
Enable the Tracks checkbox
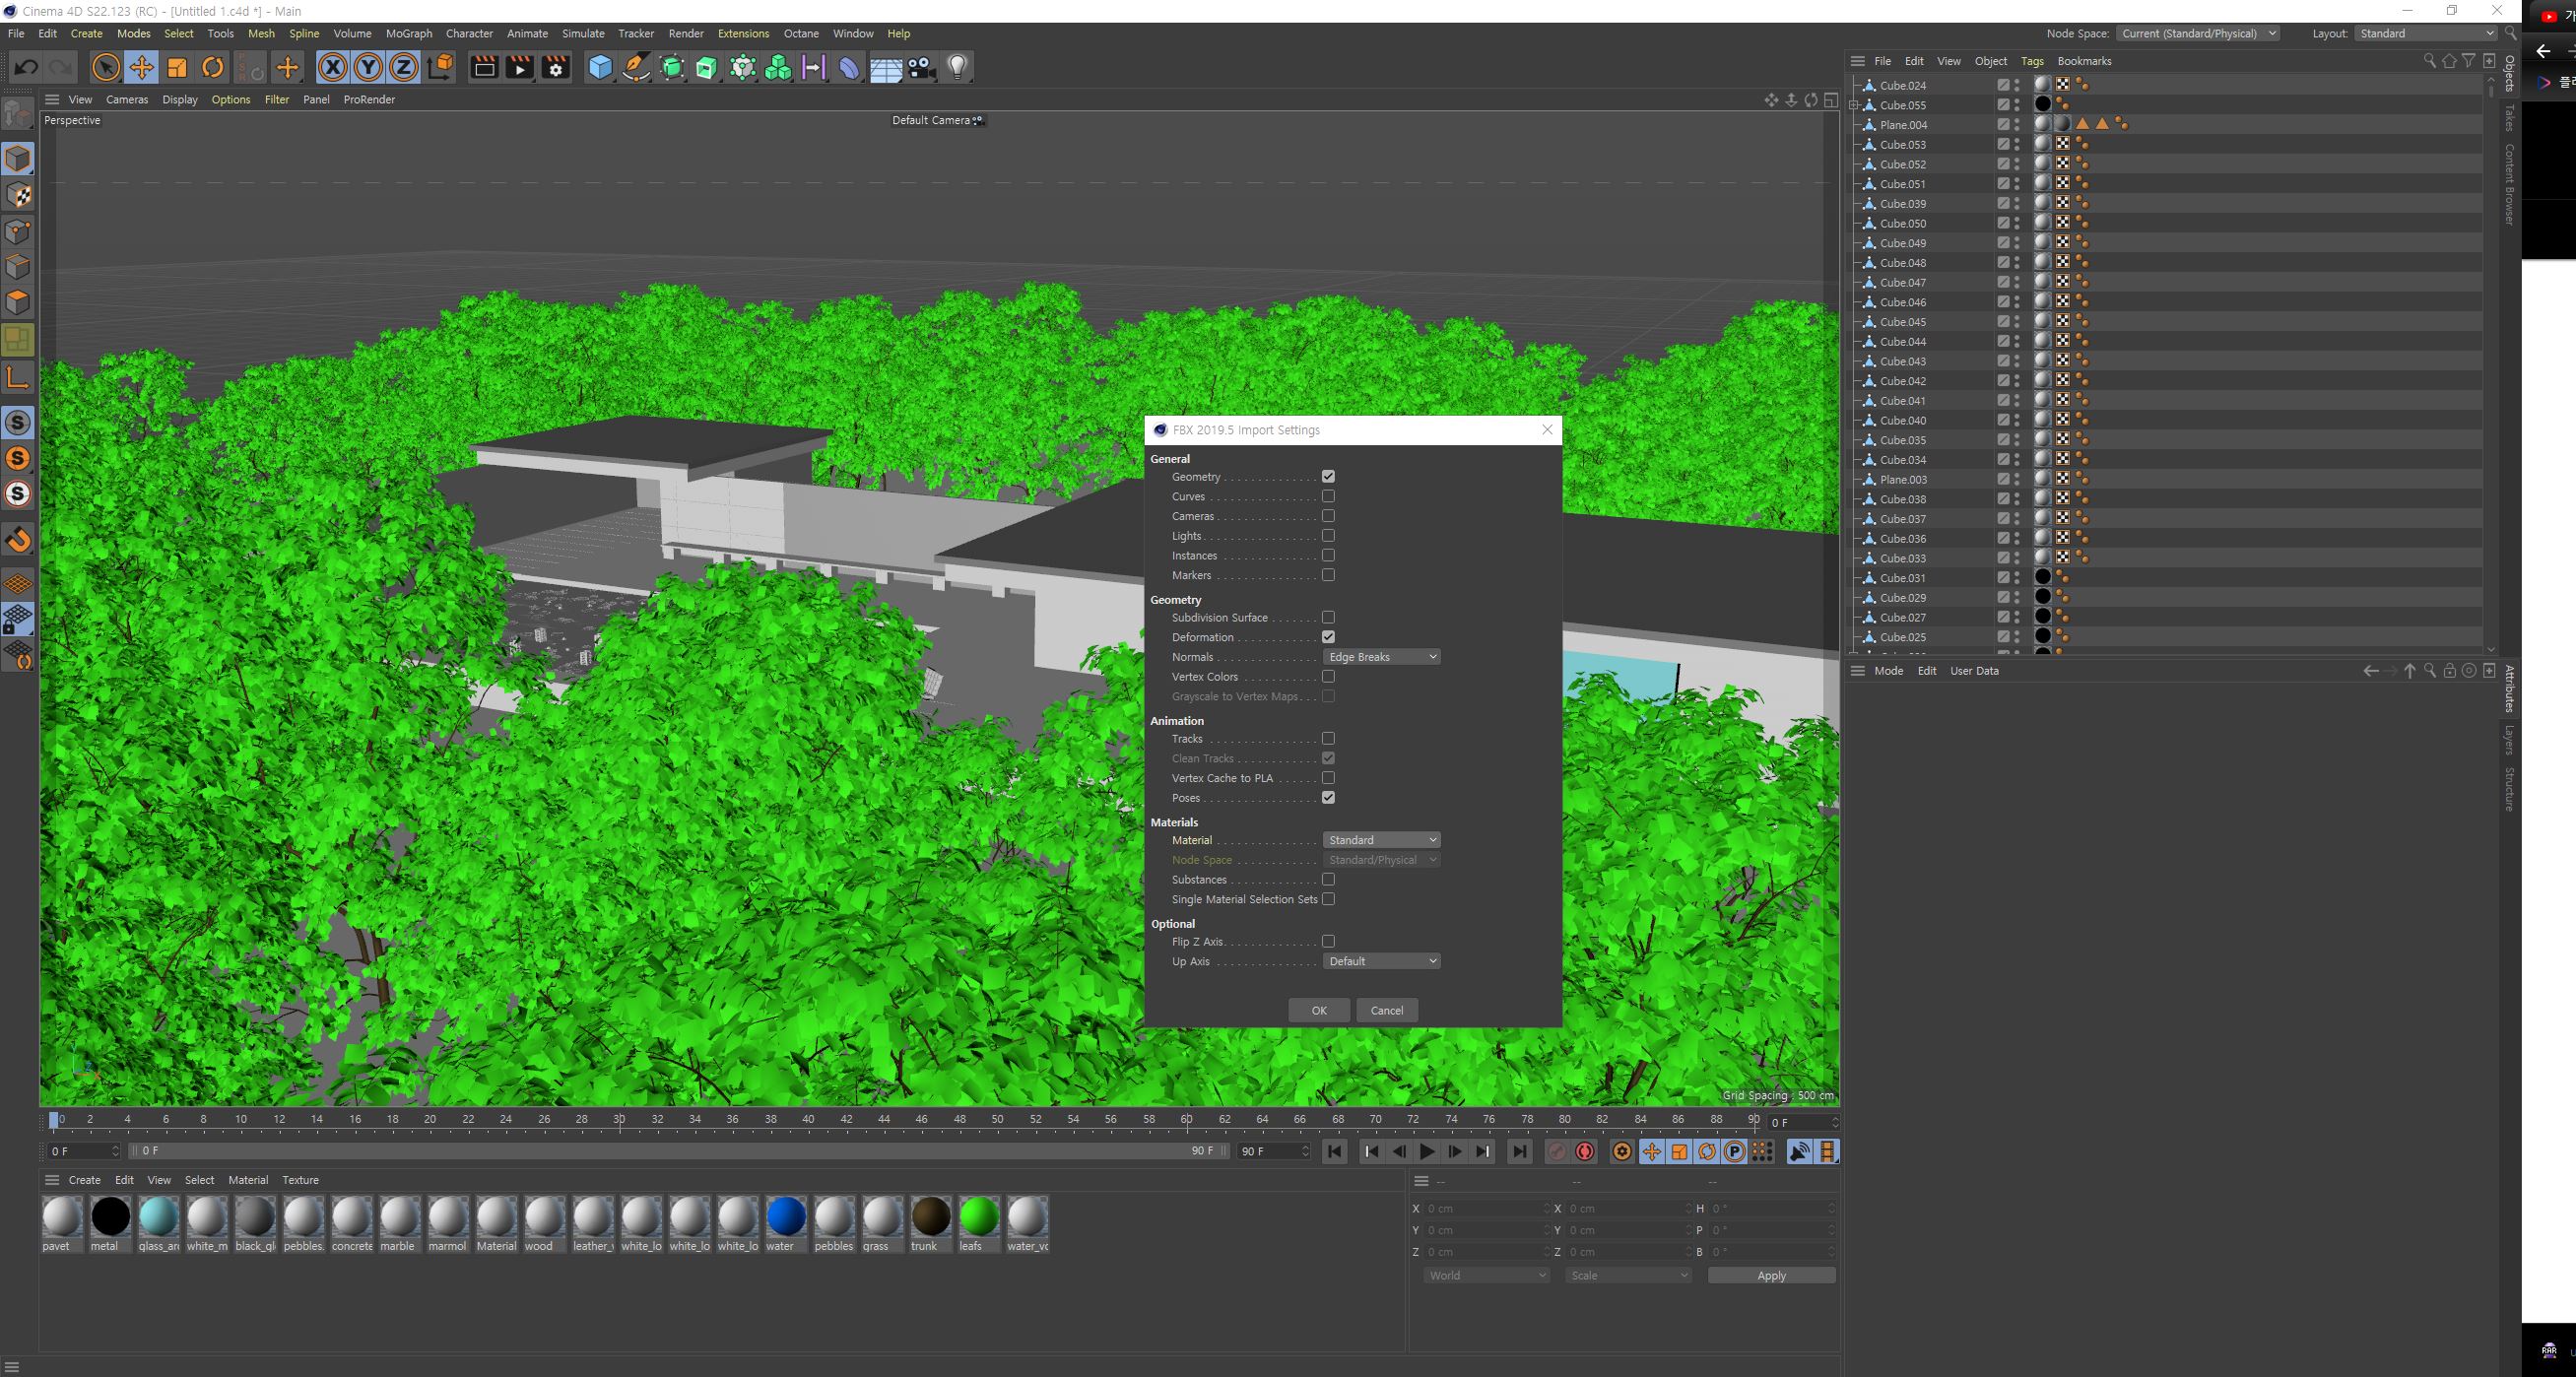tap(1328, 739)
